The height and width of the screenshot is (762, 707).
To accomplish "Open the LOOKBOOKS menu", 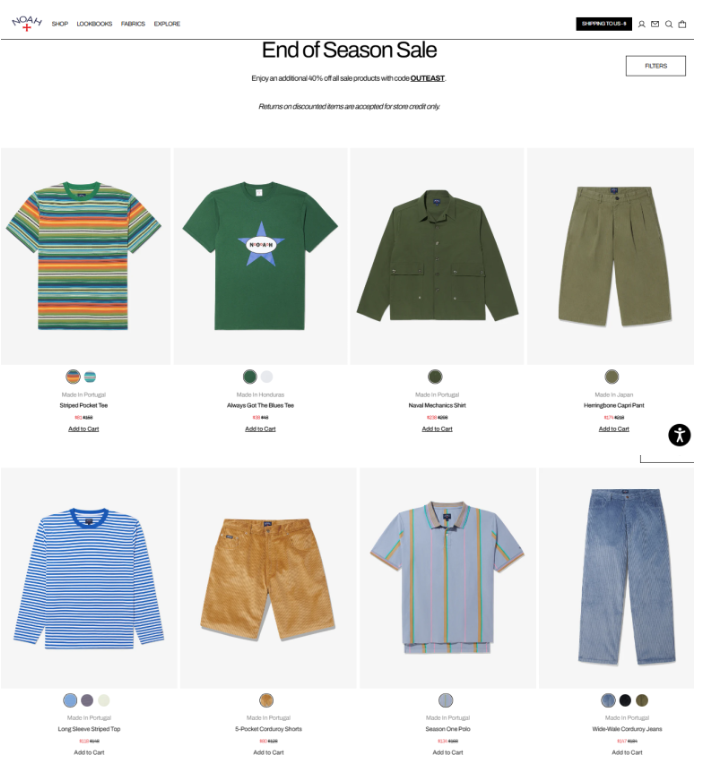I will point(94,24).
